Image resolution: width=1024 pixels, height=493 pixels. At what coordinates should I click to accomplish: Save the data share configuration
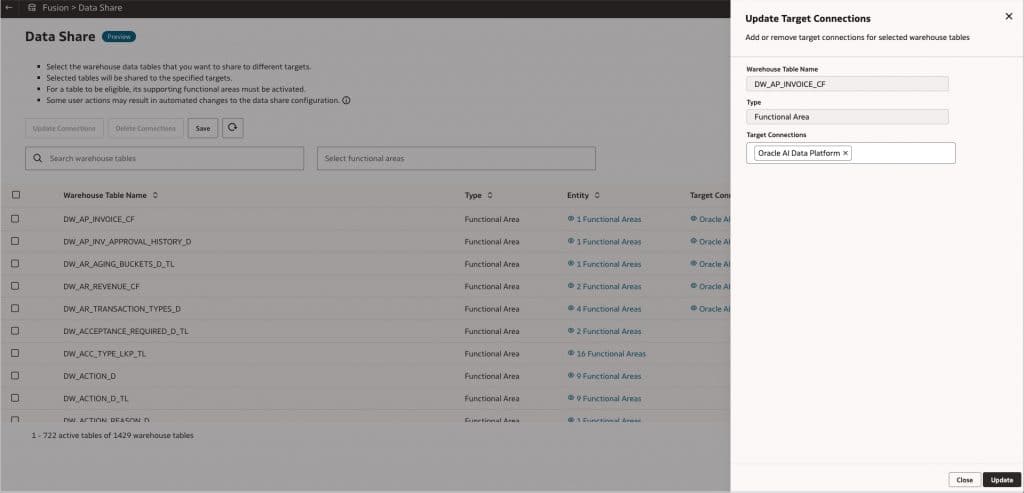(202, 128)
